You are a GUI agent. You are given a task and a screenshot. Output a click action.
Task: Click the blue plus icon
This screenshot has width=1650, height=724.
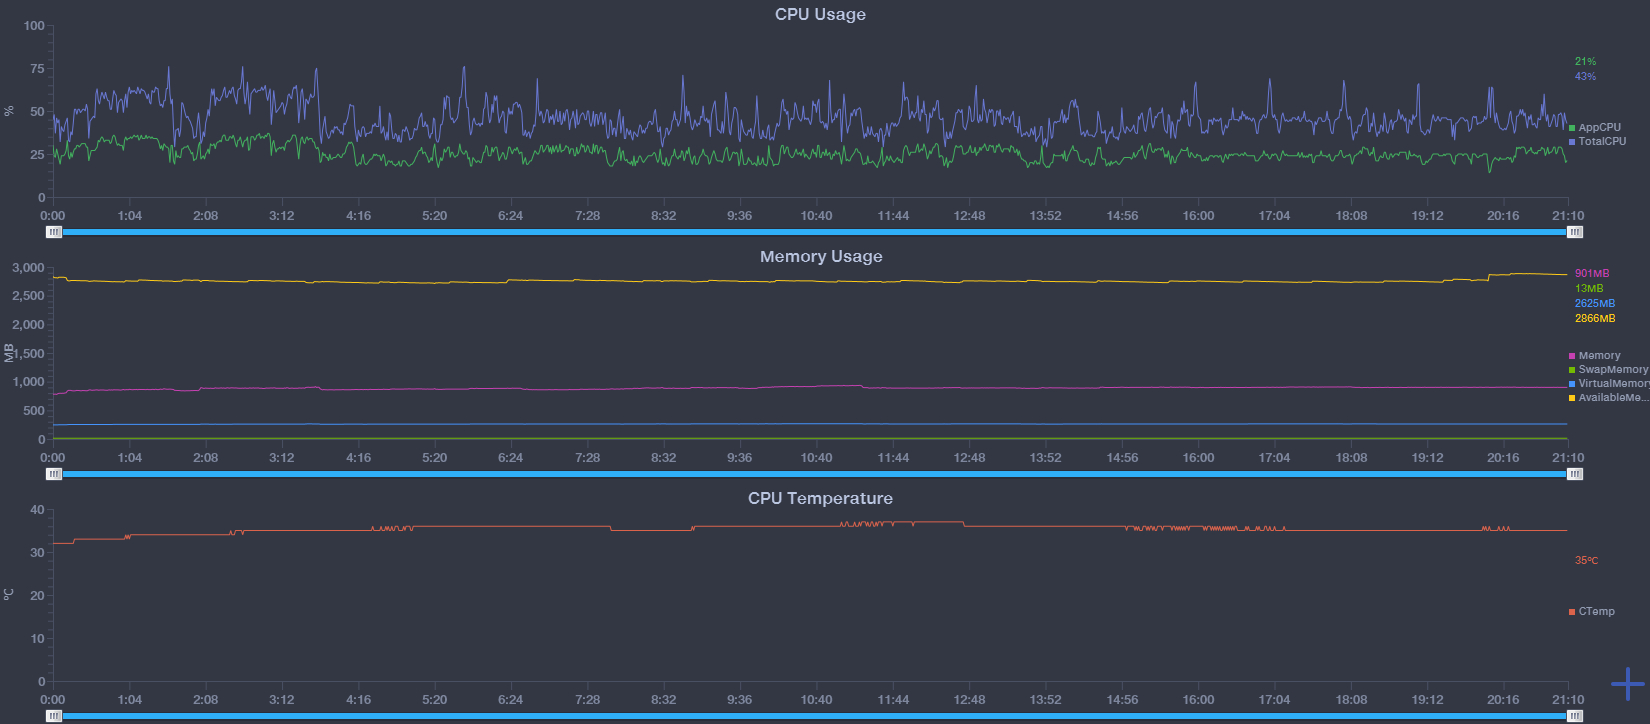coord(1628,684)
